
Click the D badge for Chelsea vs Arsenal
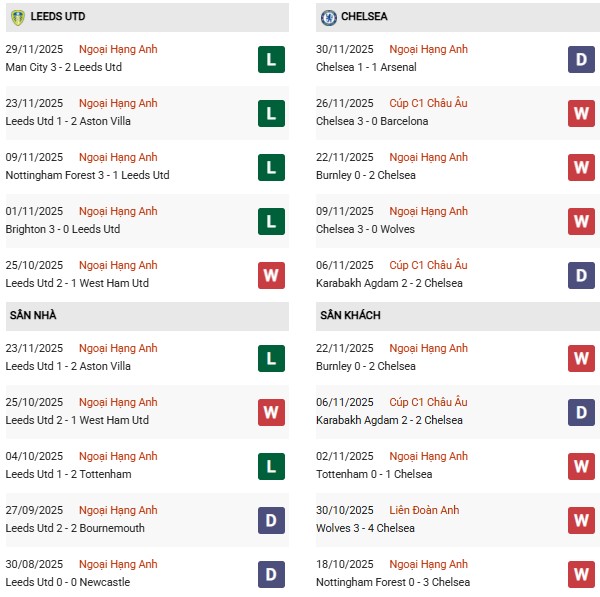point(581,59)
